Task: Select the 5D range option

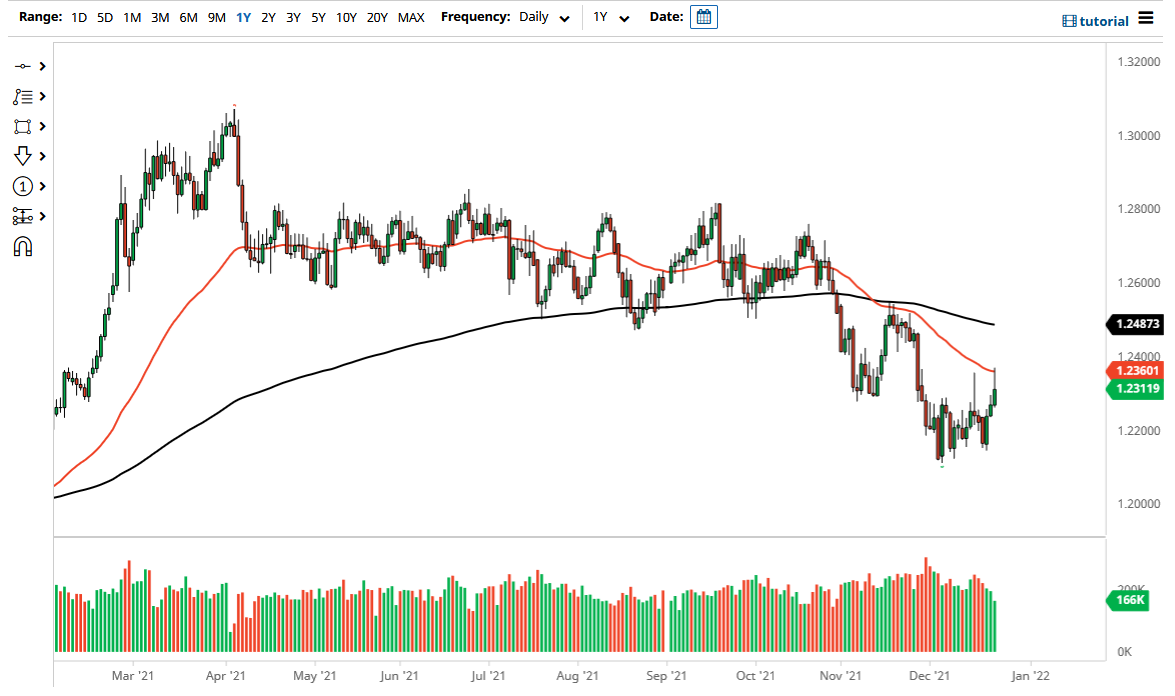Action: pos(104,17)
